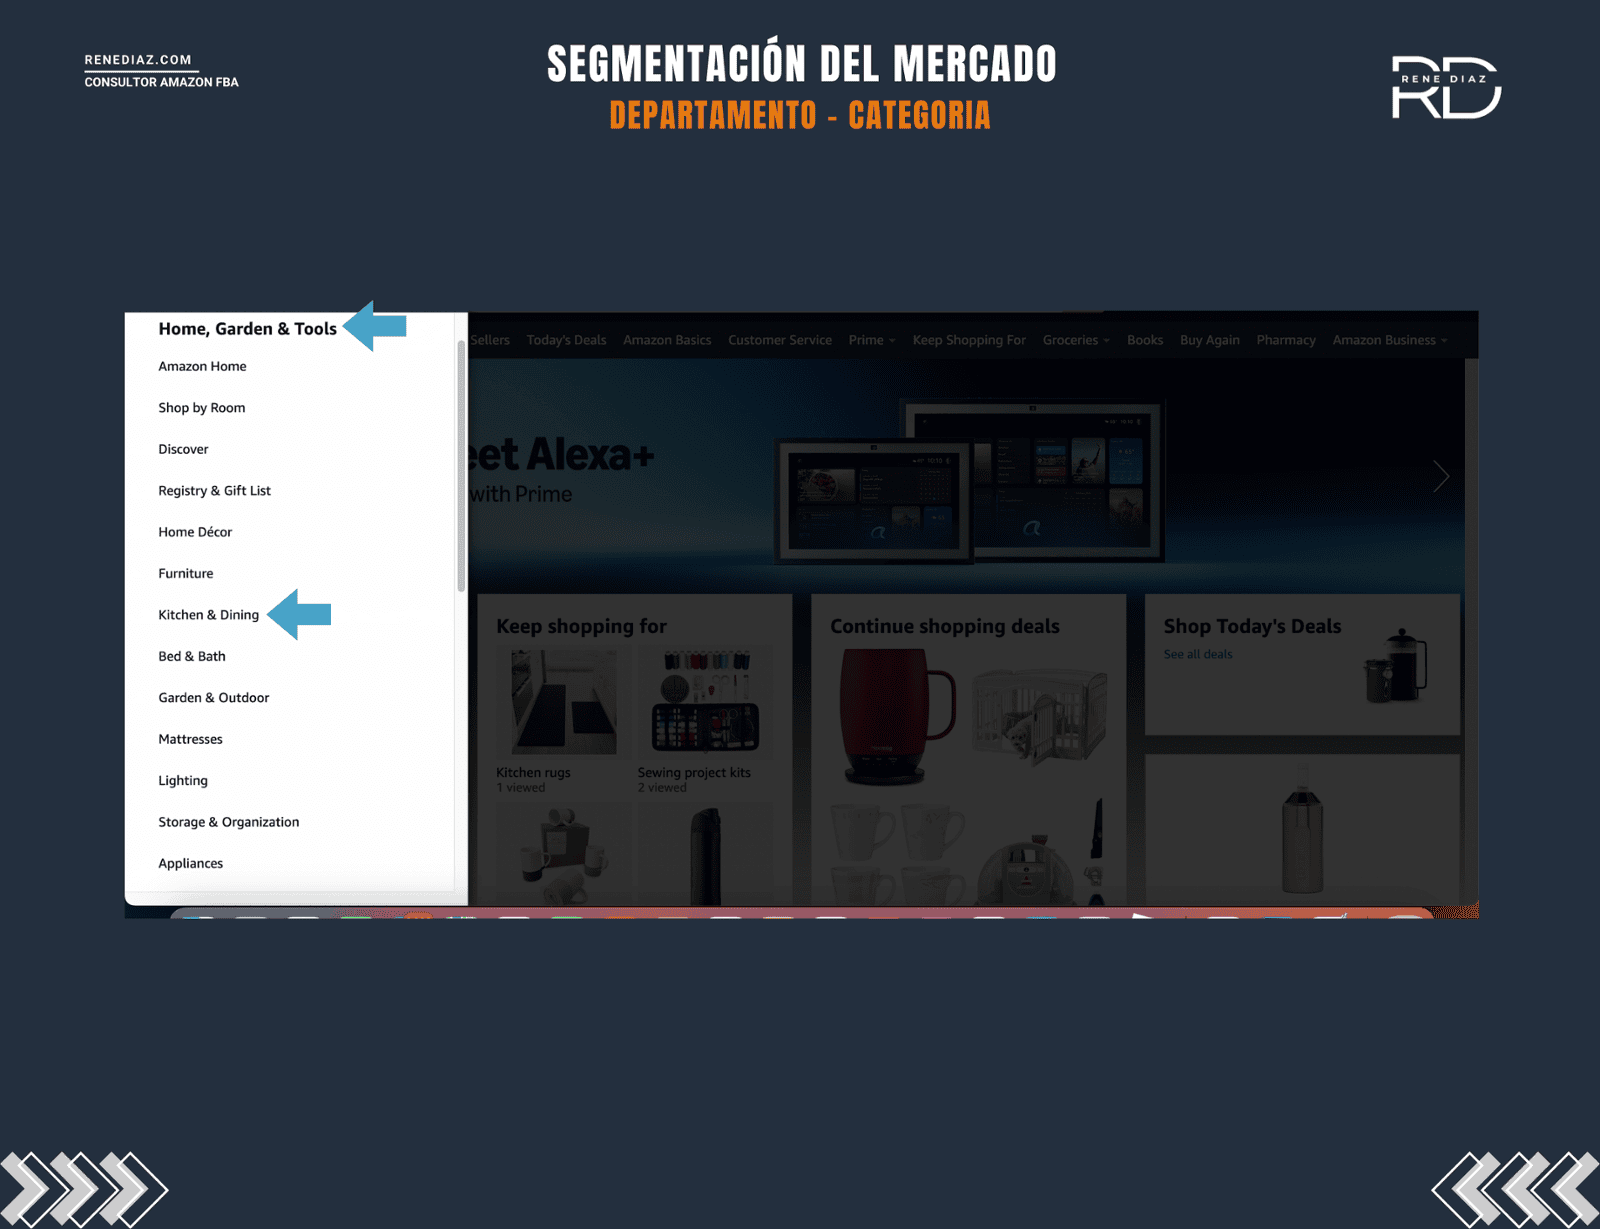Open the Prime dropdown in navigation bar

[x=871, y=340]
